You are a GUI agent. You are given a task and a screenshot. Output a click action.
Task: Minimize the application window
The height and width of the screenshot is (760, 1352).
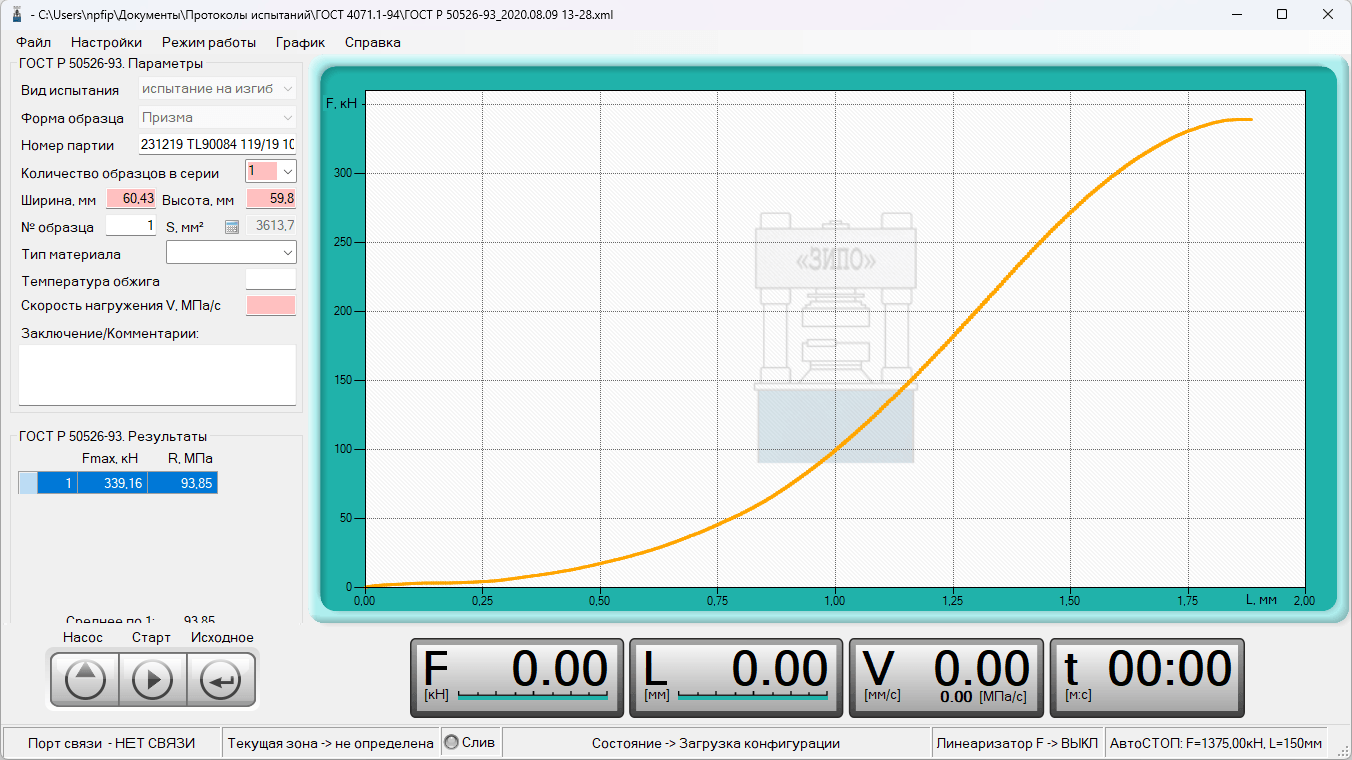1237,15
